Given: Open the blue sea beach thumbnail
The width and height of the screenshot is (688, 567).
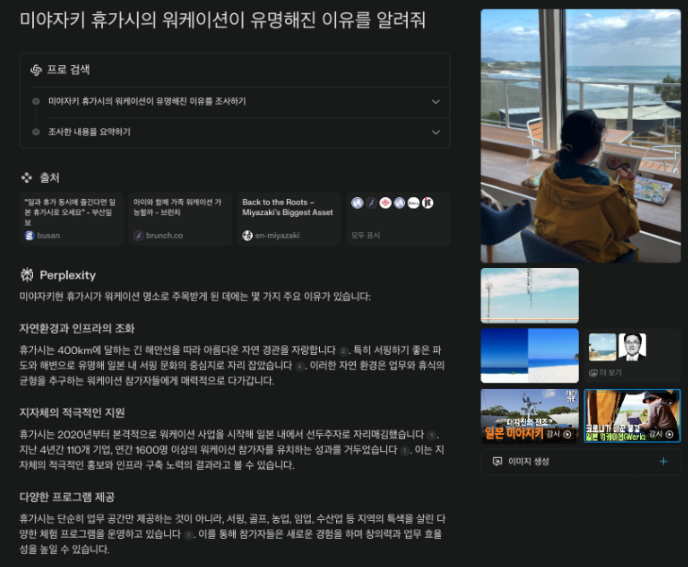Looking at the screenshot, I should (x=530, y=356).
